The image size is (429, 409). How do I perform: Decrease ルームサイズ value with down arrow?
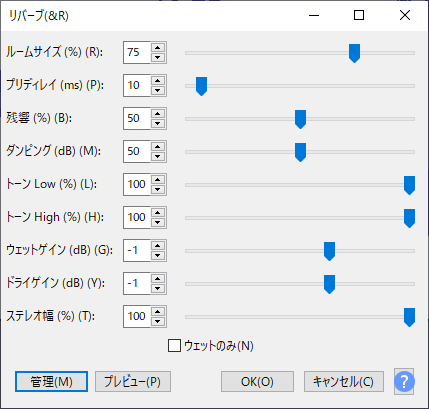158,57
